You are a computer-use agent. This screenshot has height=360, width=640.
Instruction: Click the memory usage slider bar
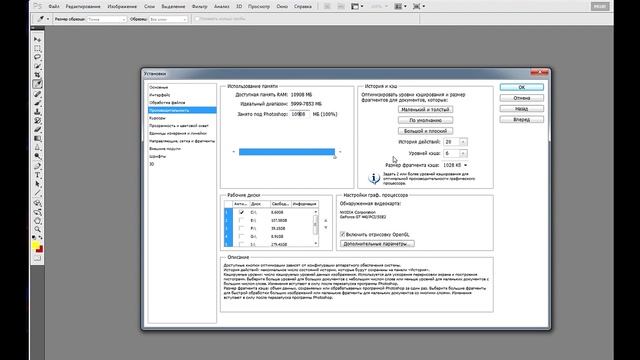(287, 152)
